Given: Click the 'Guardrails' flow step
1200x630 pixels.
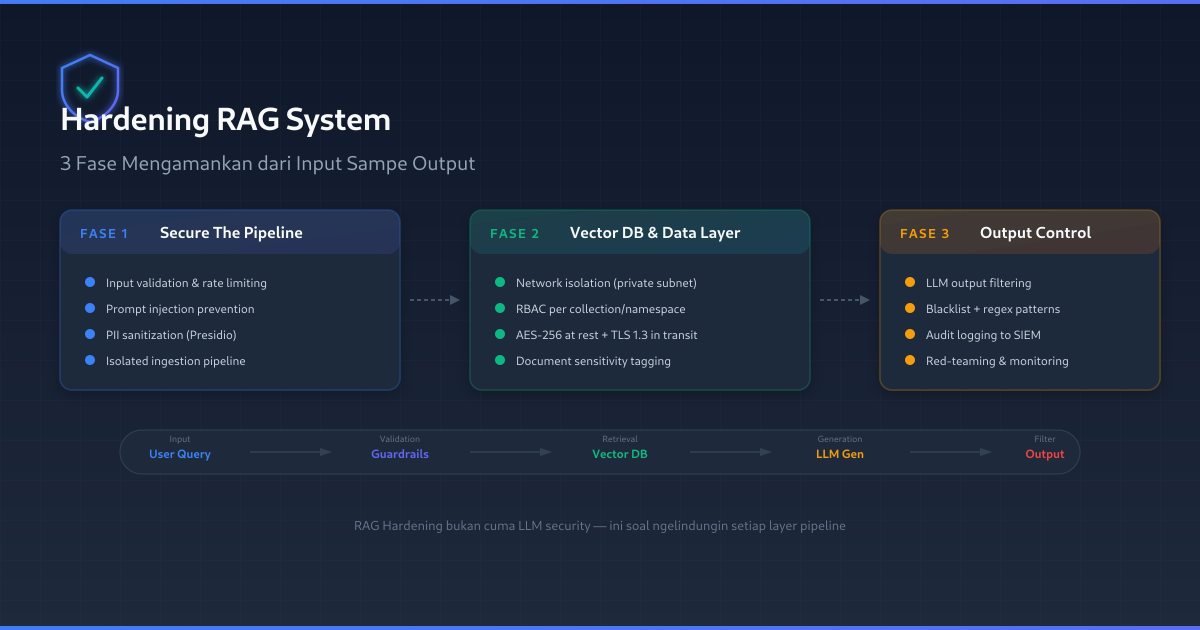Looking at the screenshot, I should (x=400, y=454).
